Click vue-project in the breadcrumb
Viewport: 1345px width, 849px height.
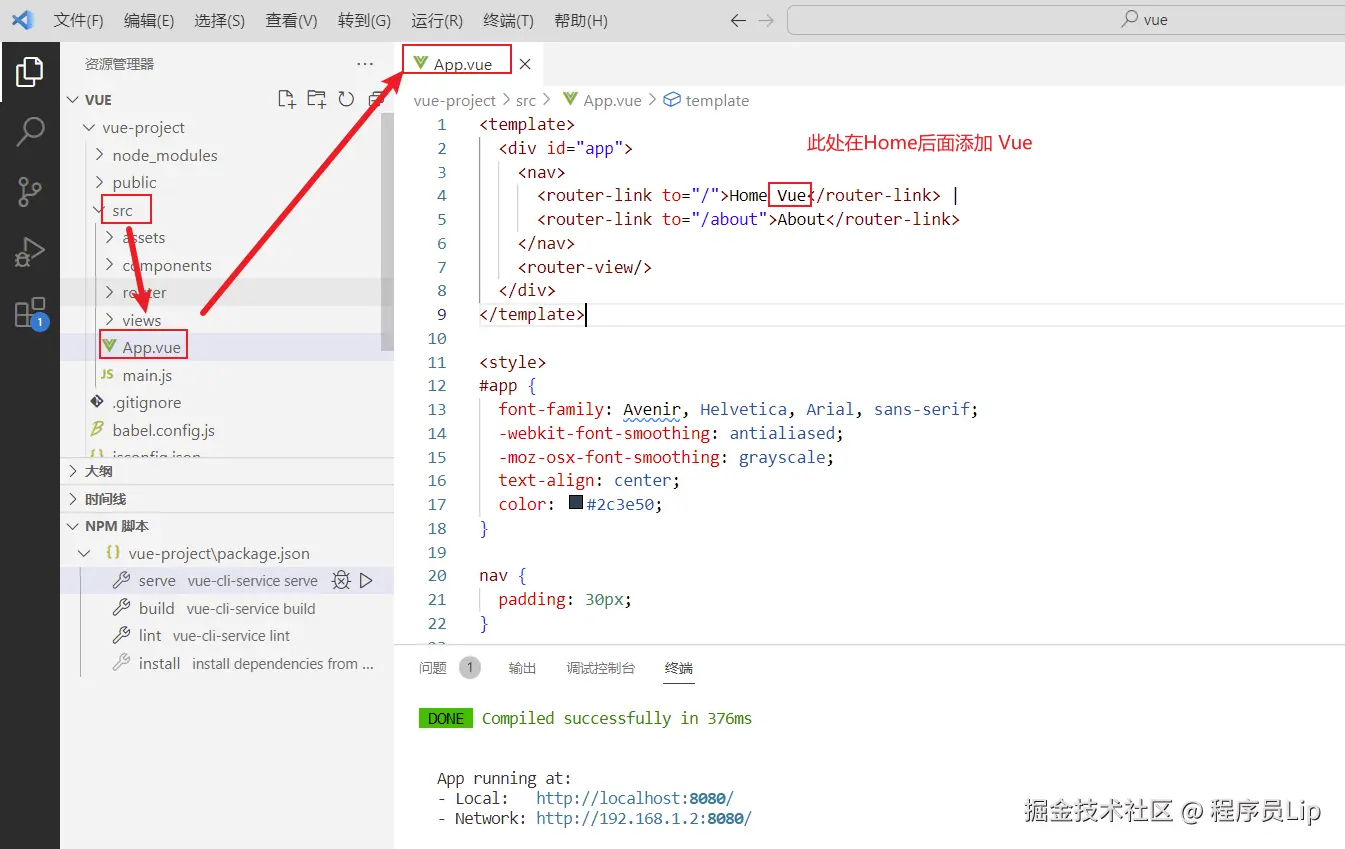pos(455,100)
